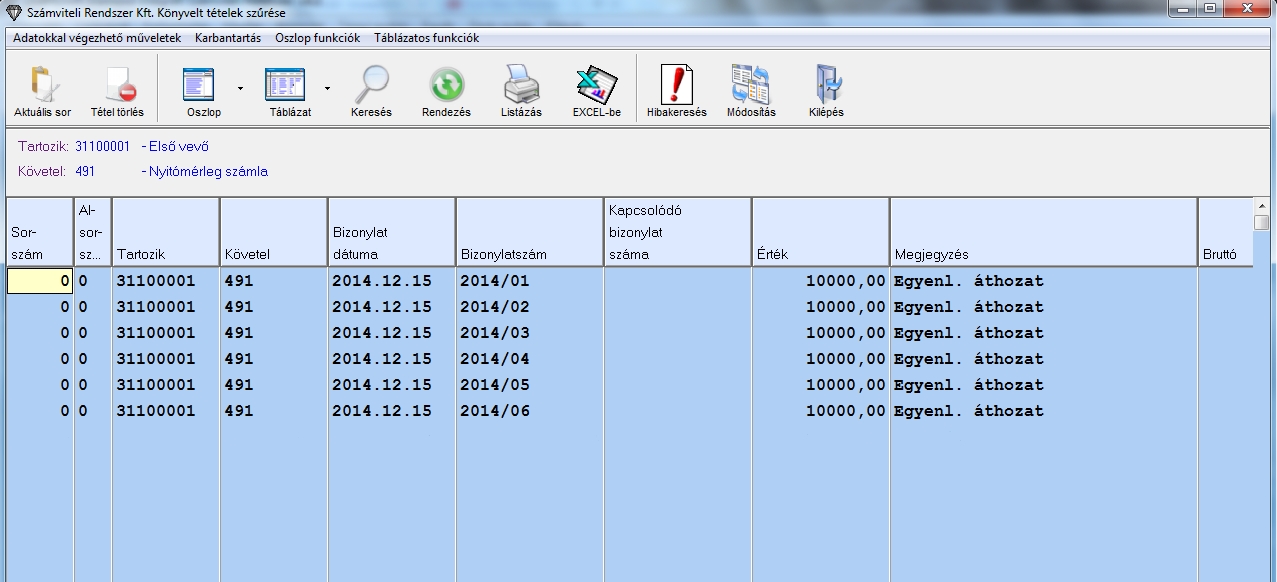Expand the Oszlop dropdown arrow

[x=240, y=88]
